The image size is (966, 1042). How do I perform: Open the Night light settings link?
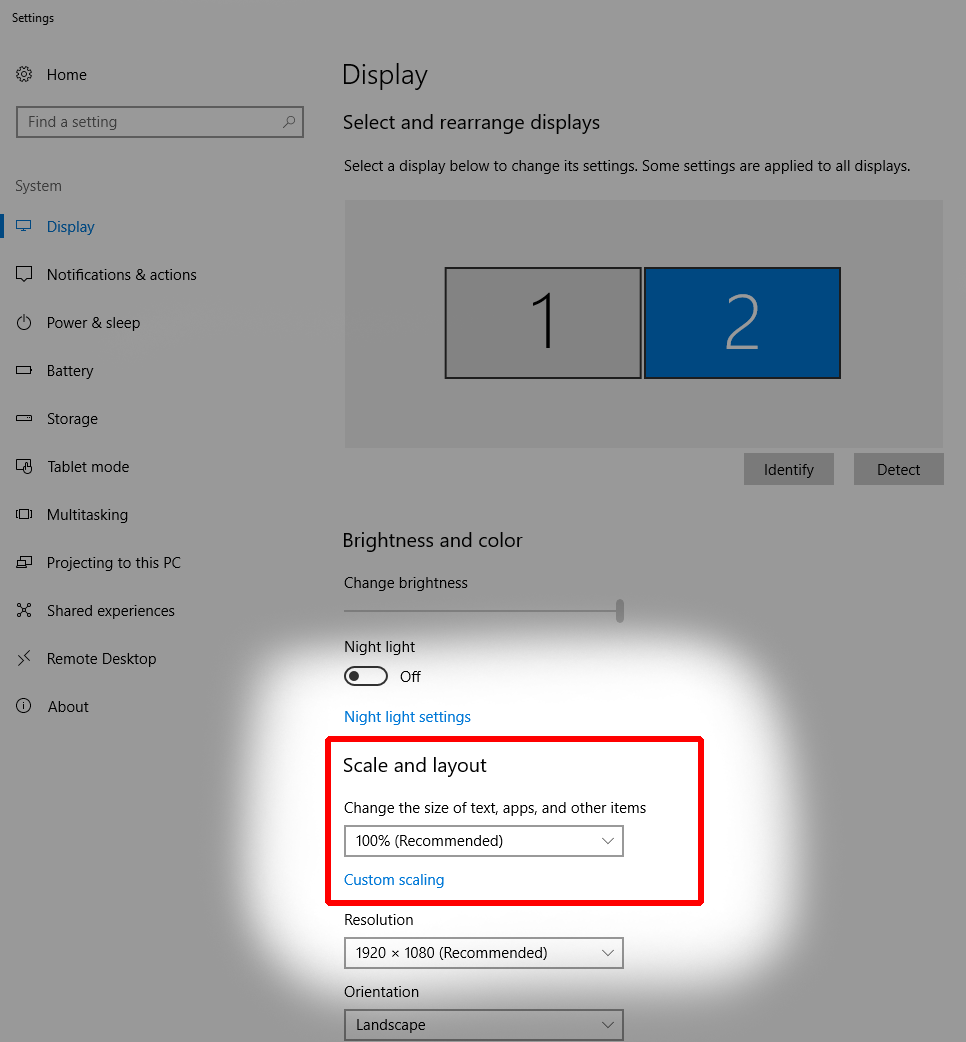pyautogui.click(x=407, y=717)
